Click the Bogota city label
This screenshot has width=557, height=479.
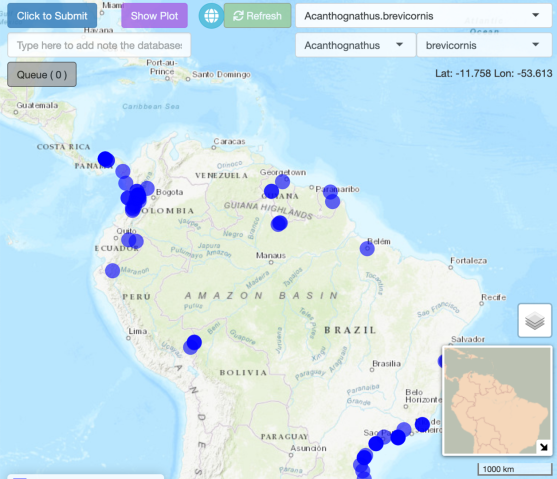tap(169, 192)
